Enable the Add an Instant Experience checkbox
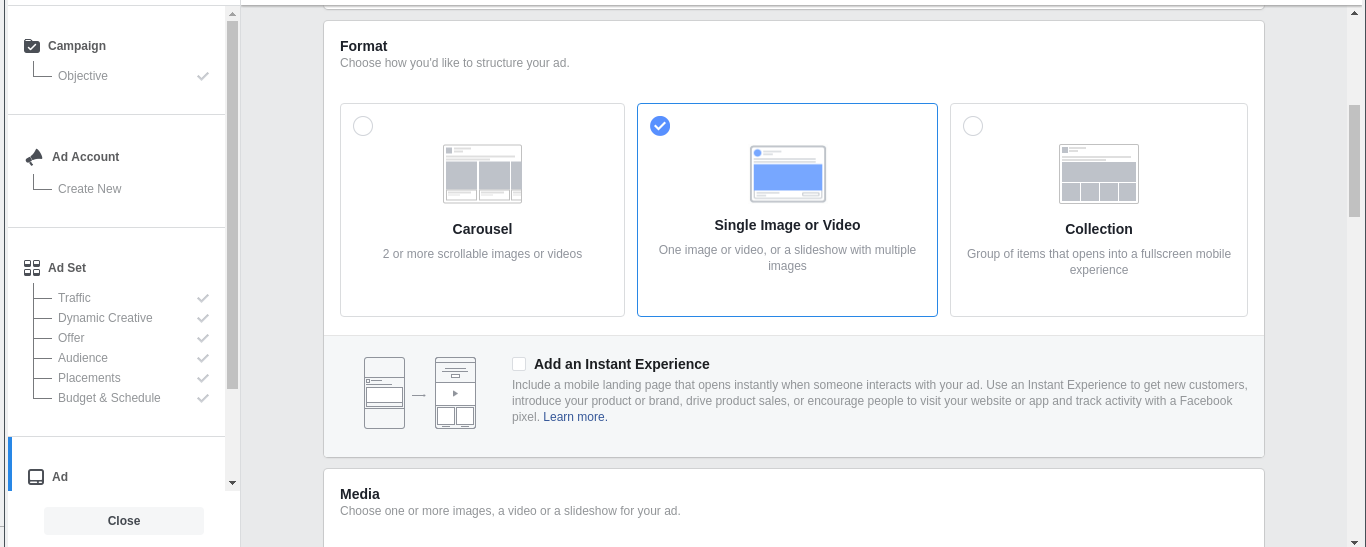The height and width of the screenshot is (547, 1366). click(519, 364)
